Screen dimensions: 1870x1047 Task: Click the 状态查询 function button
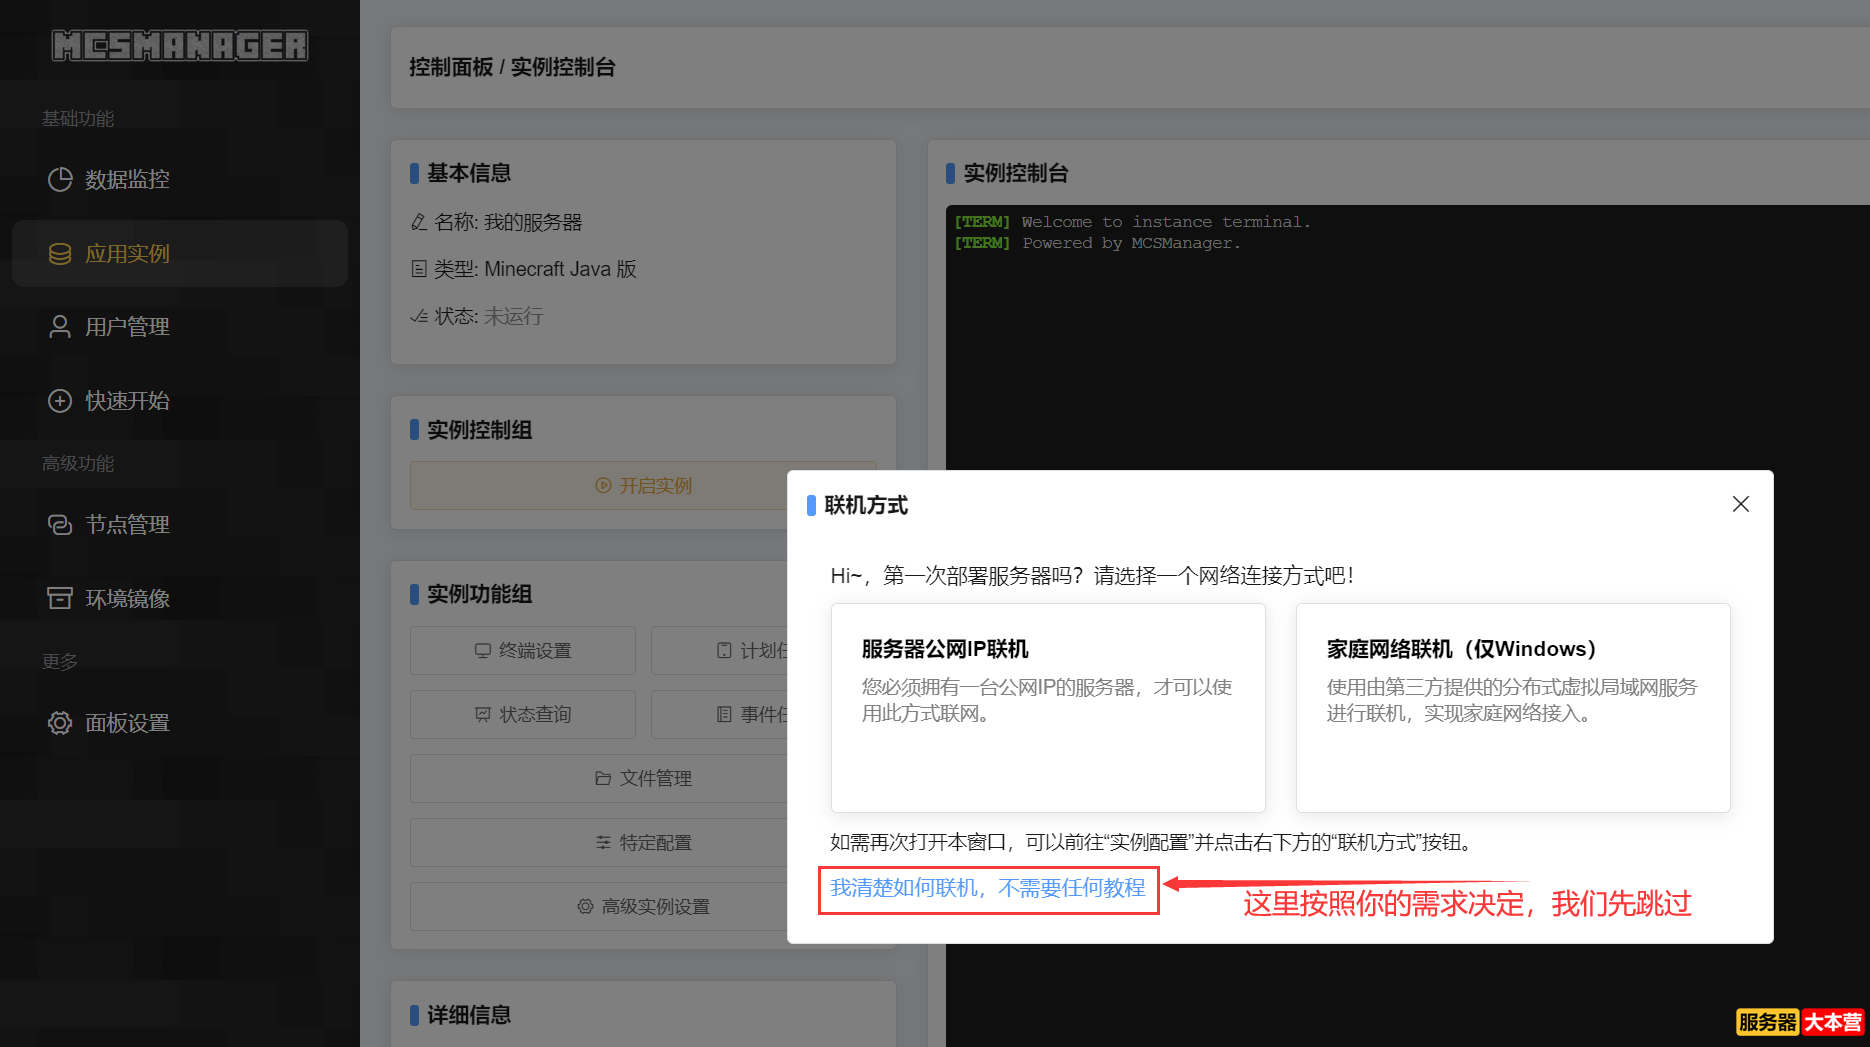(522, 714)
